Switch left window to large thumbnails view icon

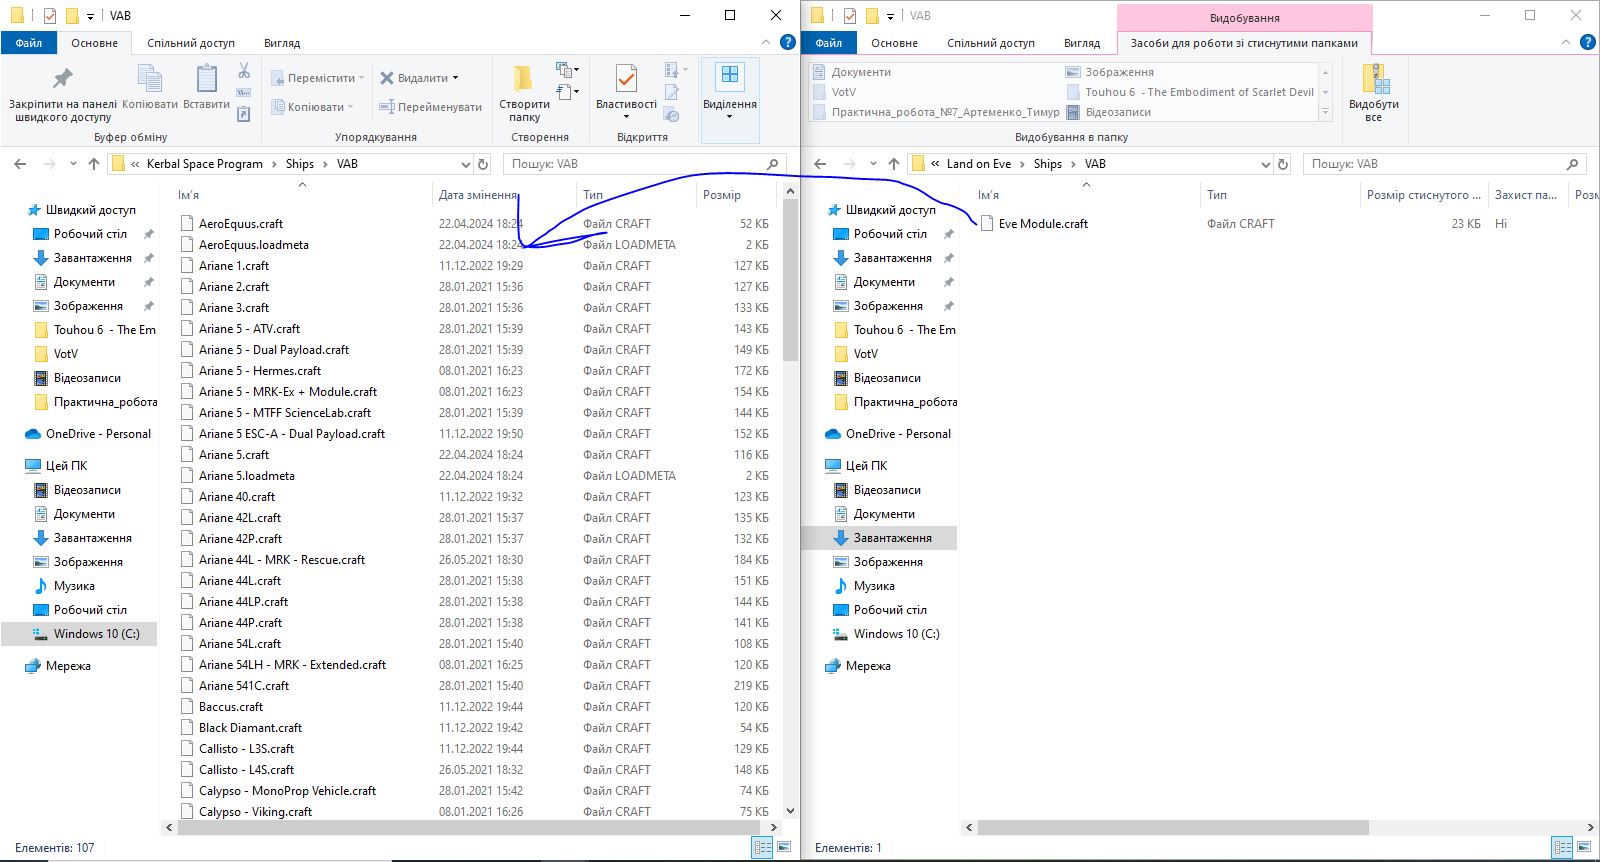[x=785, y=847]
